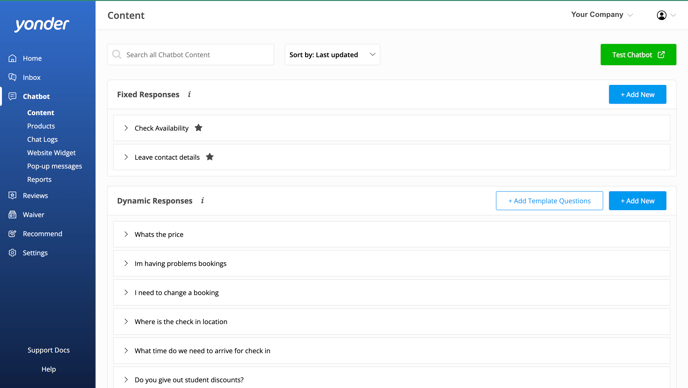Click the Content page title
This screenshot has width=688, height=388.
click(x=126, y=15)
